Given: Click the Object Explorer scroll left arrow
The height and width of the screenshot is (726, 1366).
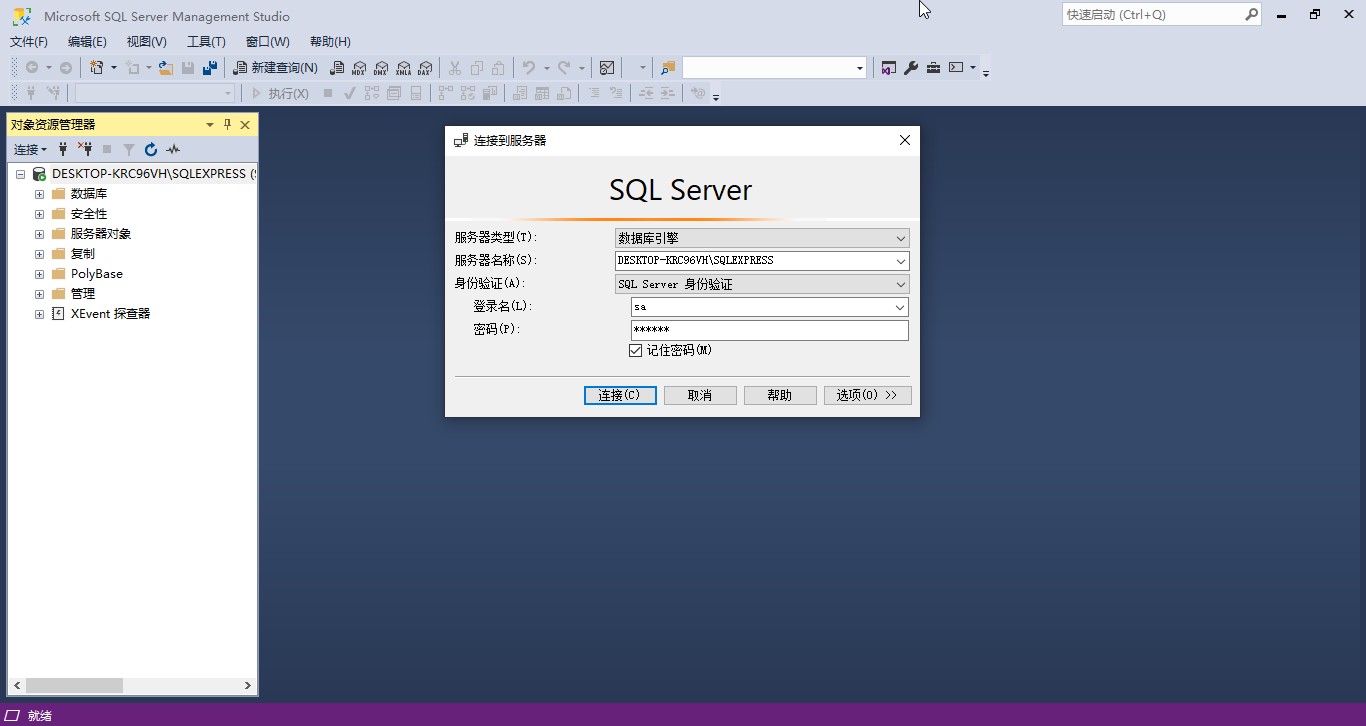Looking at the screenshot, I should coord(17,685).
